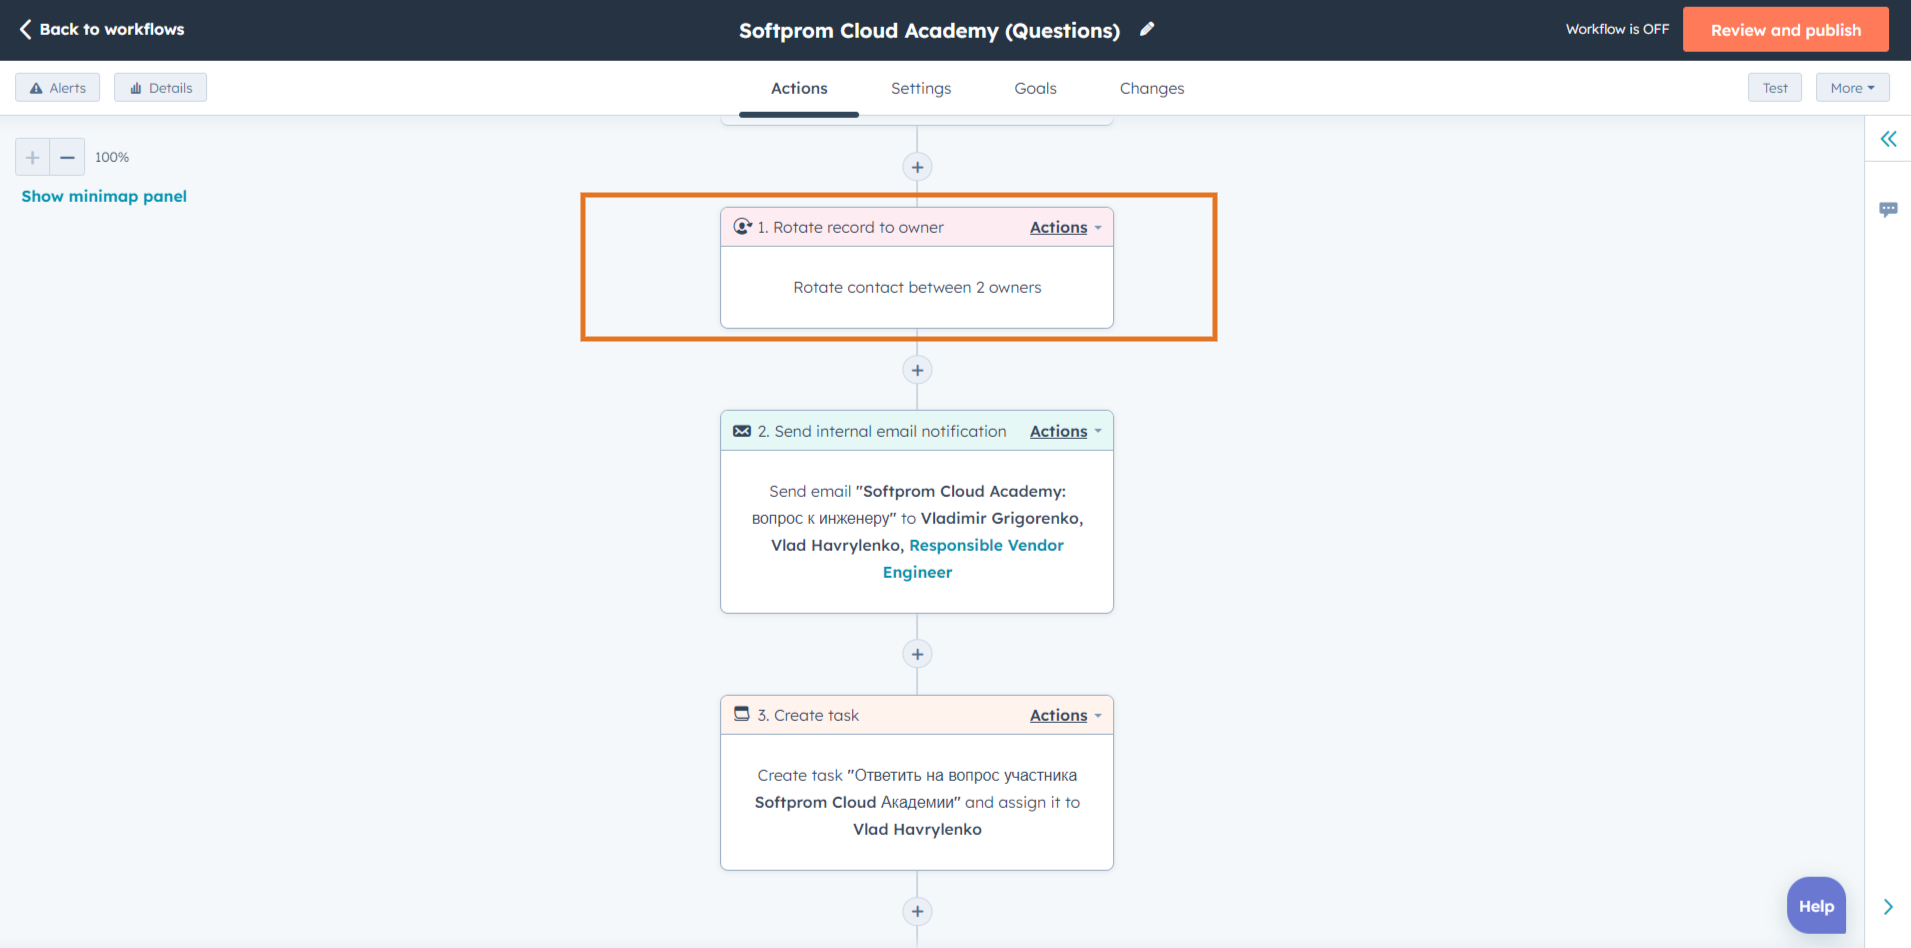The image size is (1911, 948).
Task: Open Actions dropdown of Create task step
Action: (x=1065, y=715)
